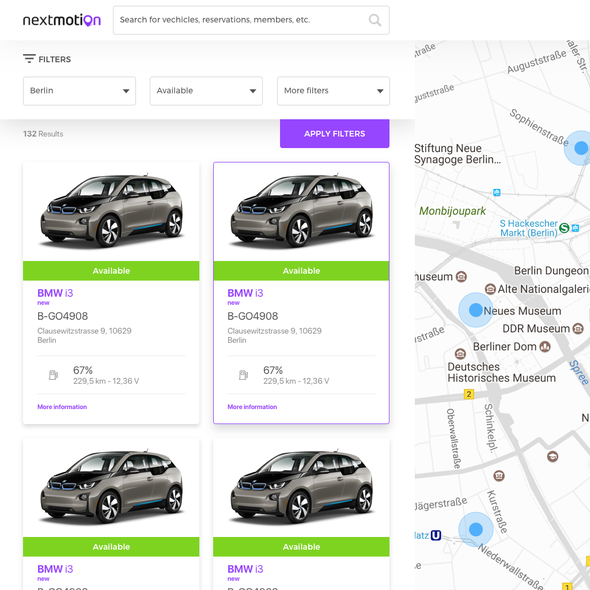Click map vehicle marker near Niederwallstraße
This screenshot has height=590, width=590.
(476, 529)
